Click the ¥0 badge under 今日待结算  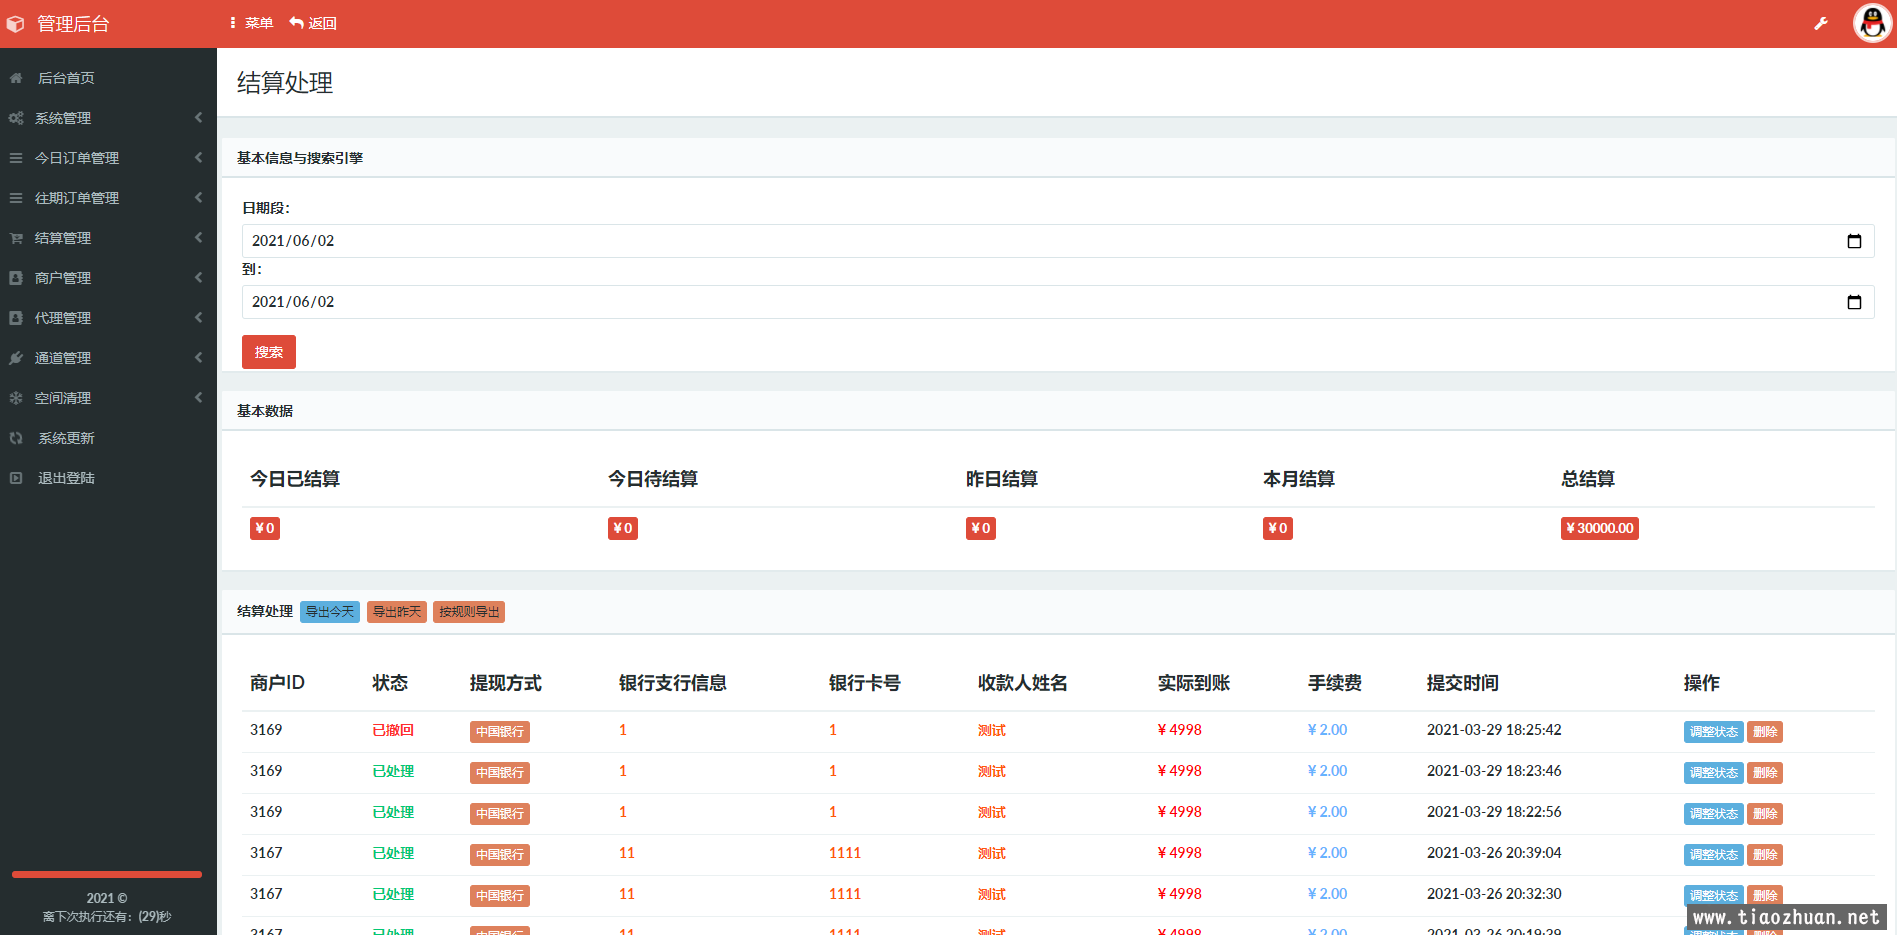(x=623, y=529)
